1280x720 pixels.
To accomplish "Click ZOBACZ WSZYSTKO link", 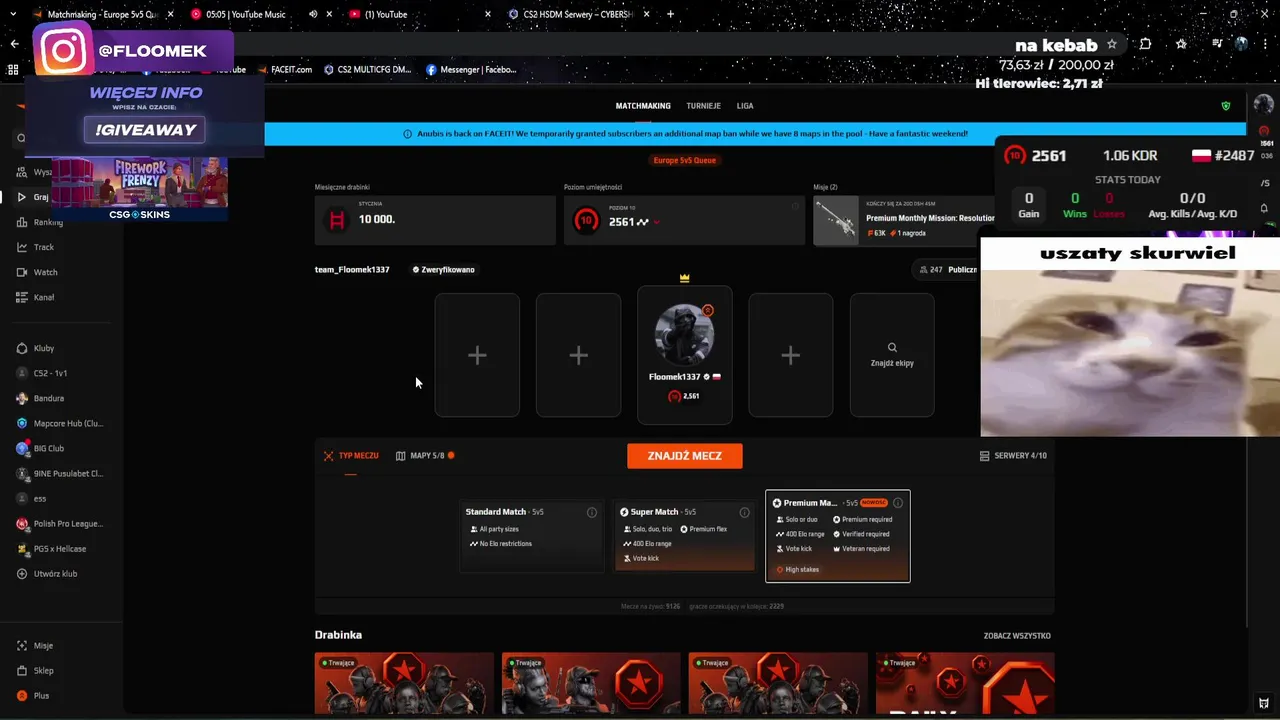I will point(1017,636).
